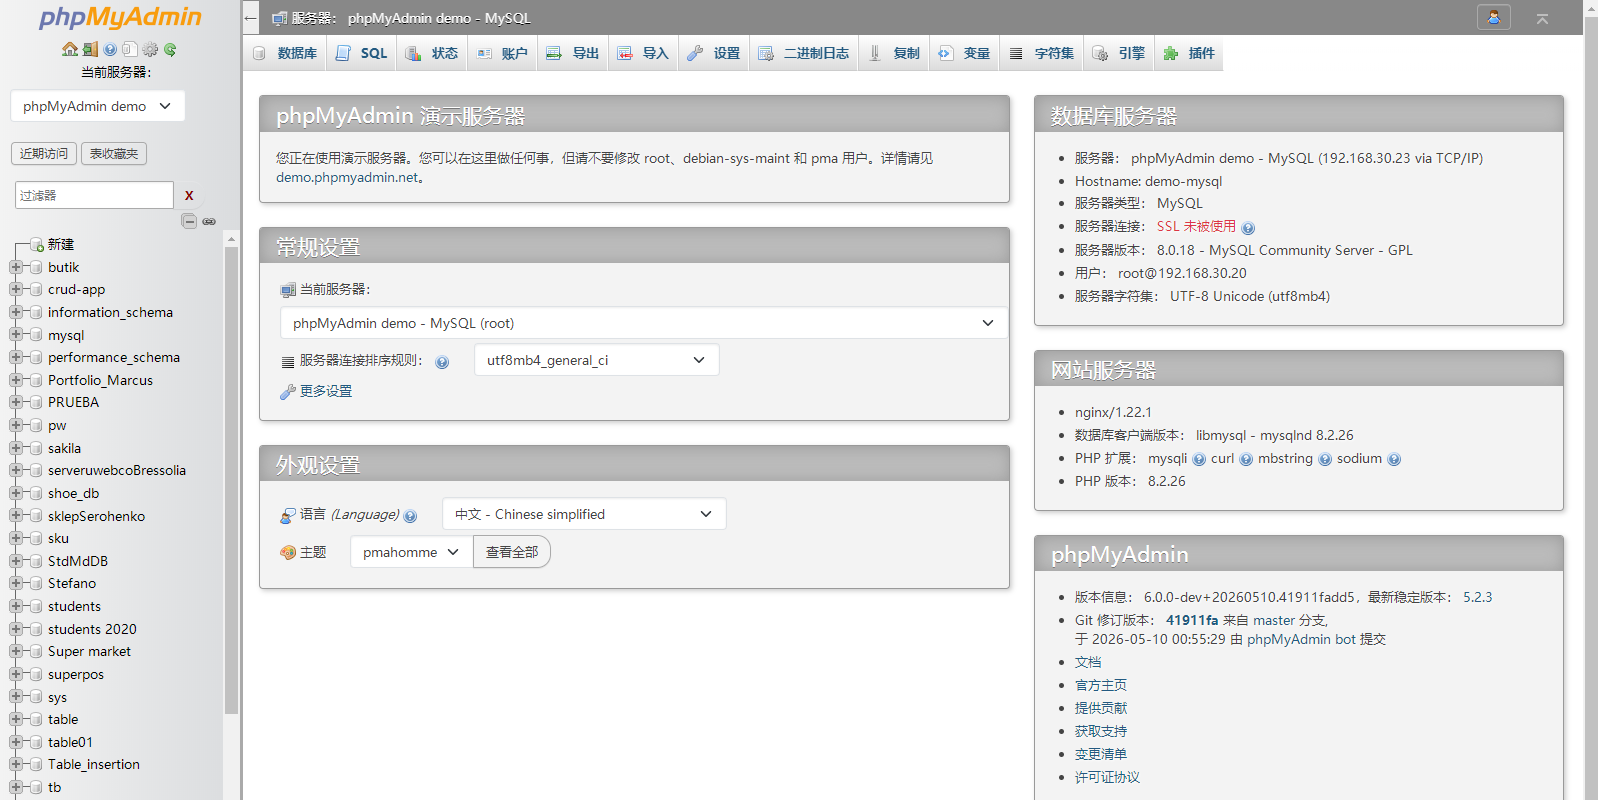Click help icon beside 语言 (Language)
Viewport: 1598px width, 800px height.
tap(410, 516)
